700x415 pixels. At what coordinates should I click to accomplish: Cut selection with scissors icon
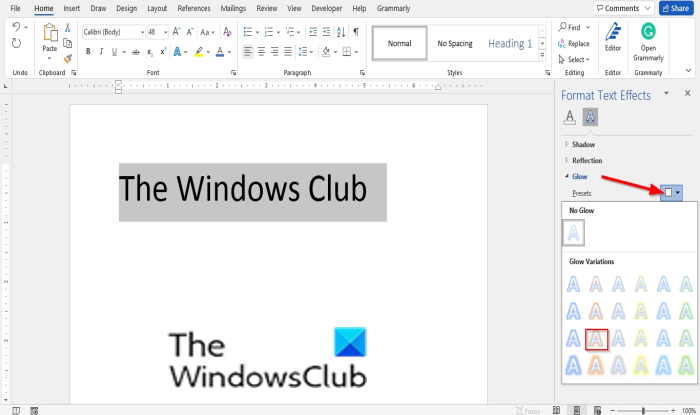(x=67, y=28)
